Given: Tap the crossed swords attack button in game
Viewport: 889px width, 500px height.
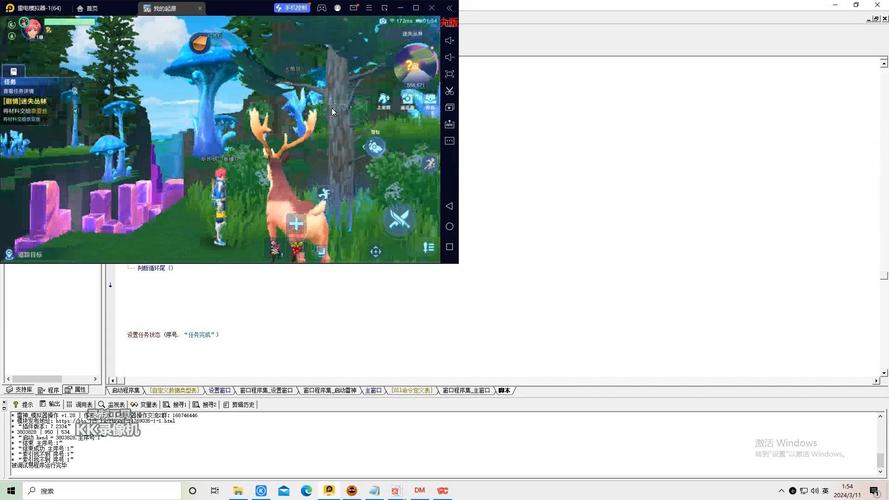Looking at the screenshot, I should click(x=399, y=219).
